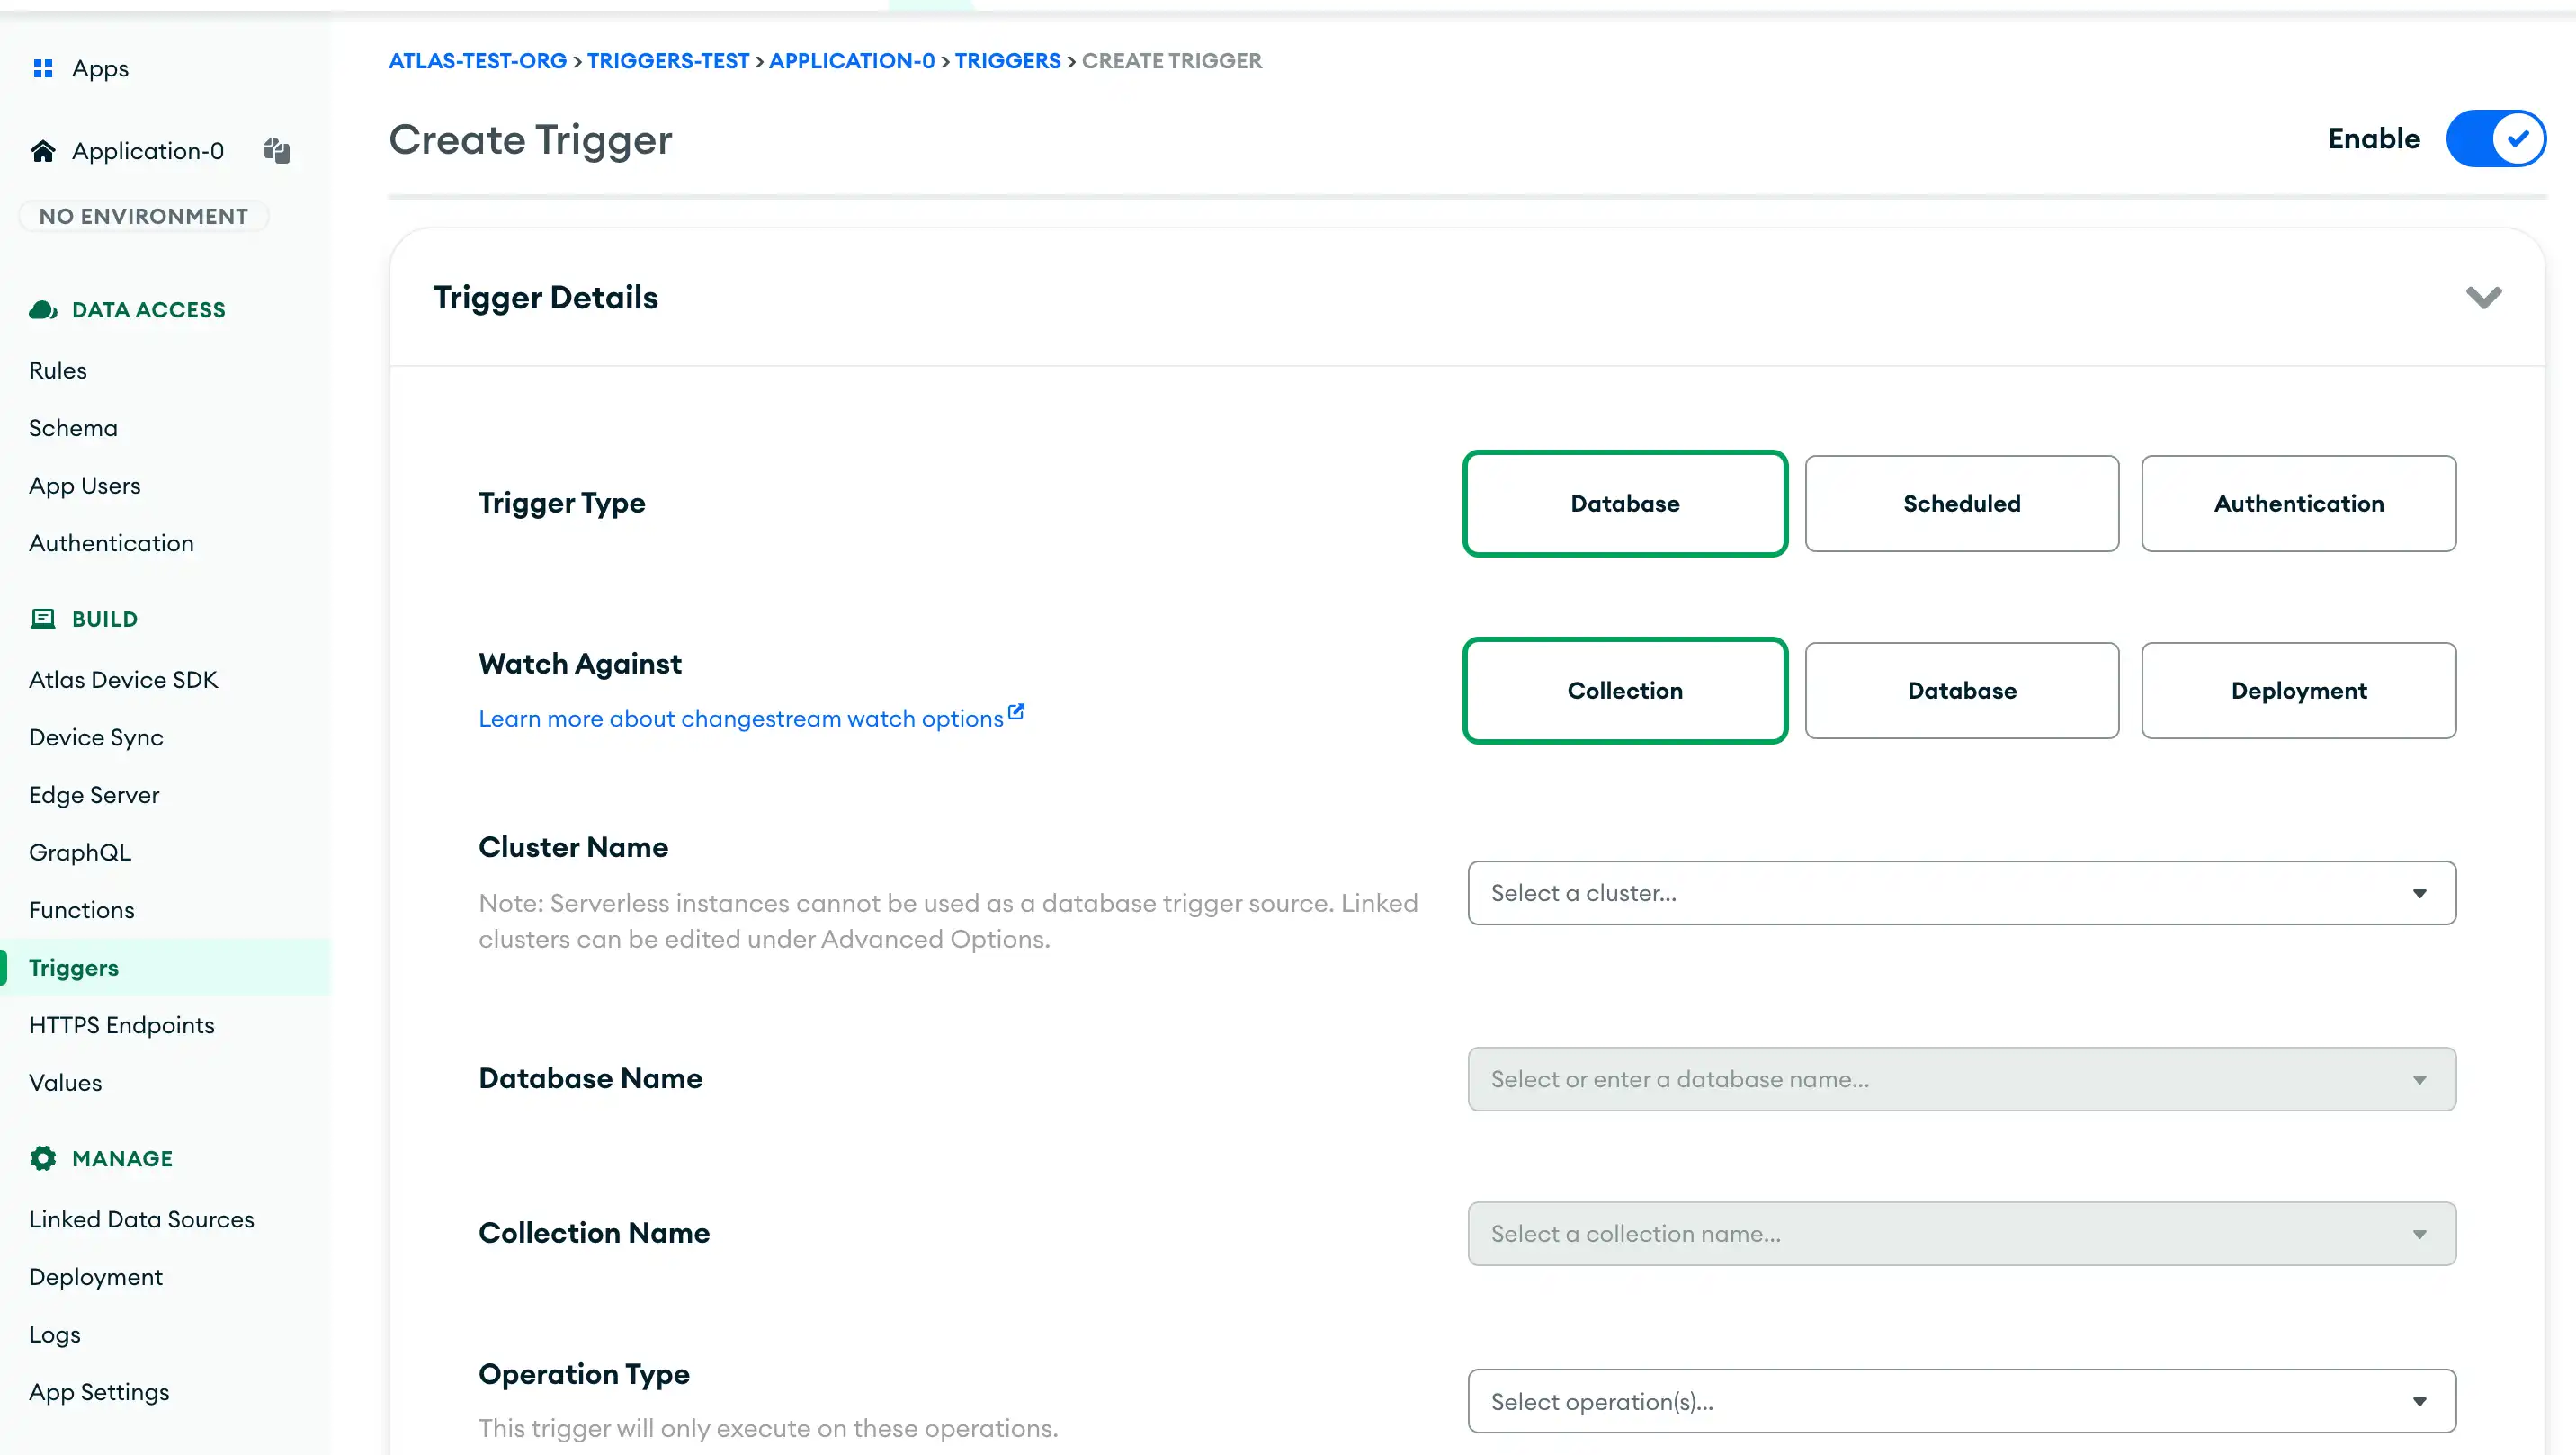Click Rules under Data Access menu

tap(58, 370)
